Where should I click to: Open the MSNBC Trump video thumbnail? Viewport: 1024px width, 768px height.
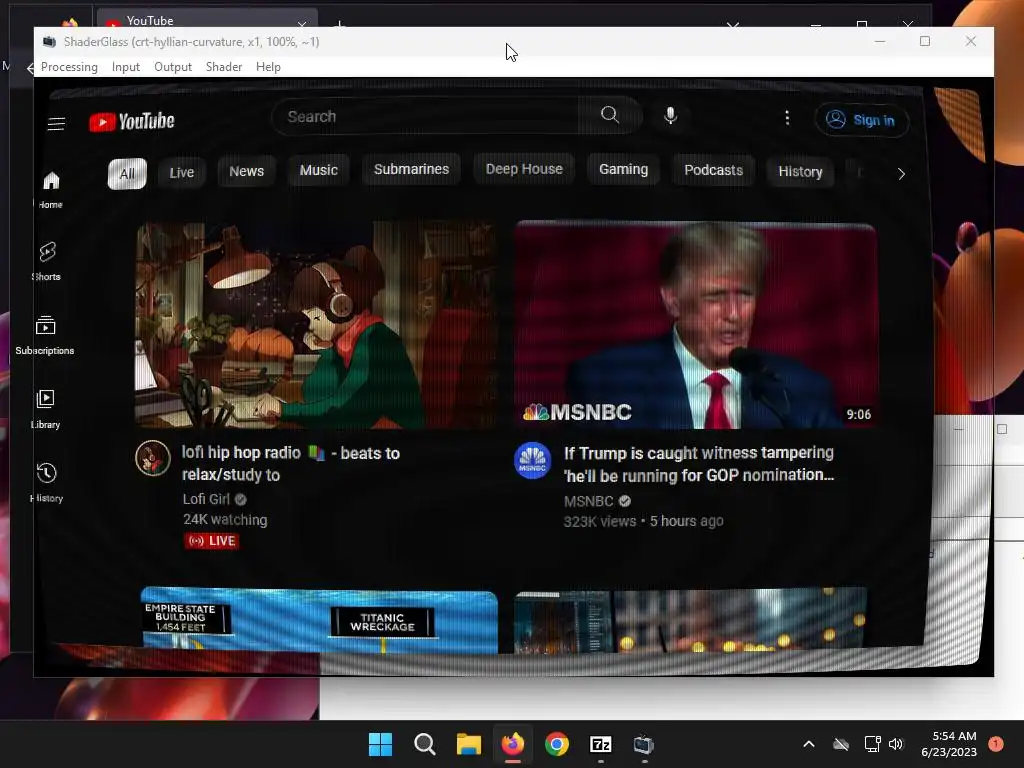pyautogui.click(x=696, y=325)
